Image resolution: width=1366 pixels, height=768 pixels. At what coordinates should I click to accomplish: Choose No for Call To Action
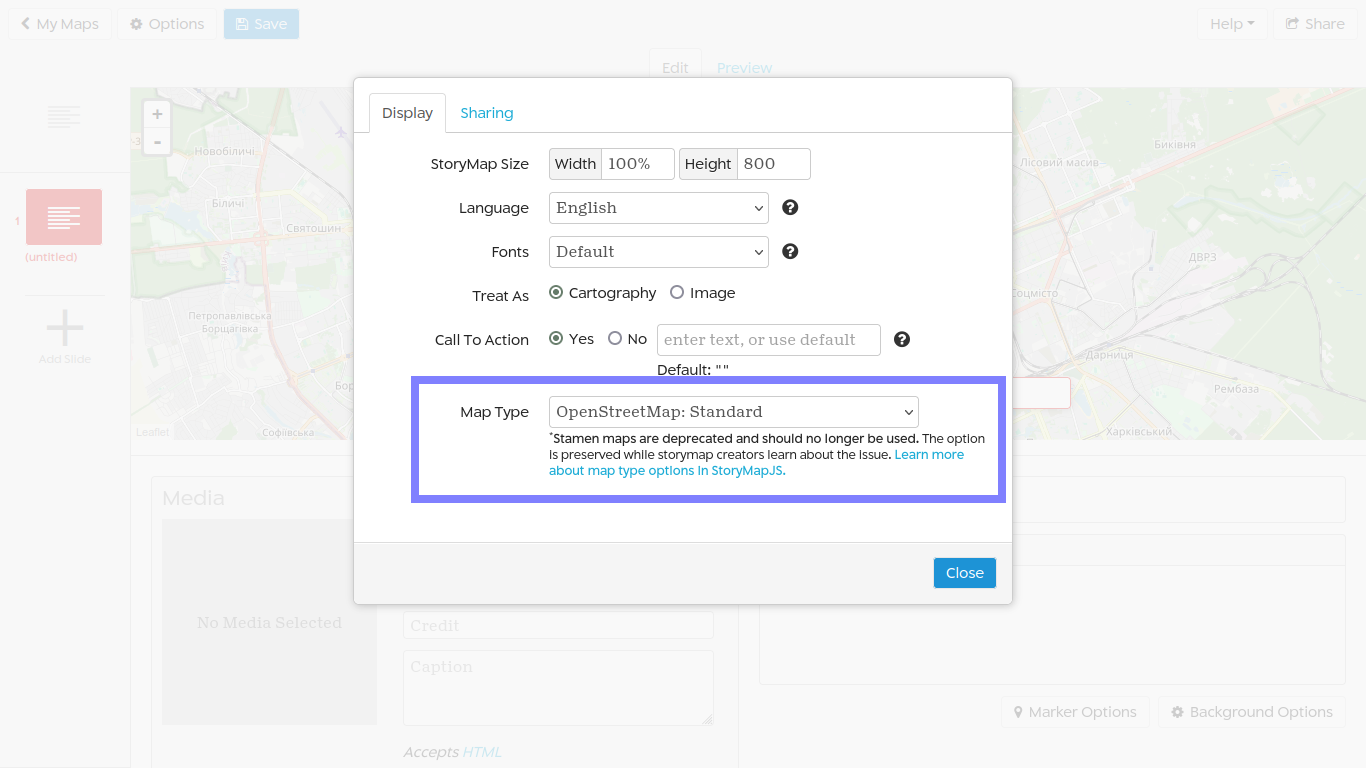click(615, 339)
